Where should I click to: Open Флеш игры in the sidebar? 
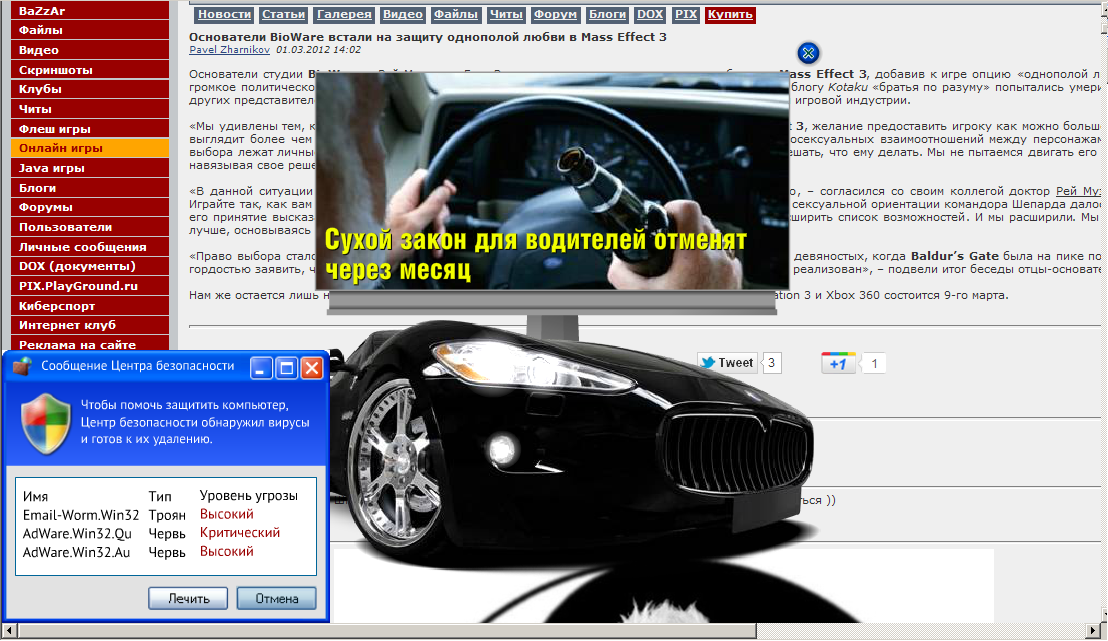pos(90,129)
